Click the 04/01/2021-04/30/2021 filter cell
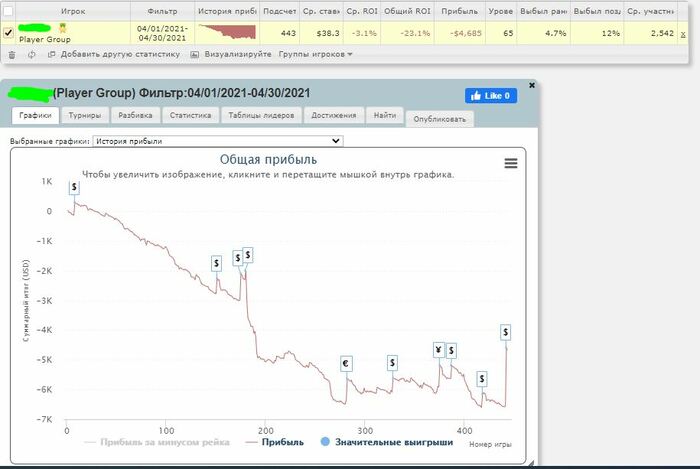 [162, 33]
